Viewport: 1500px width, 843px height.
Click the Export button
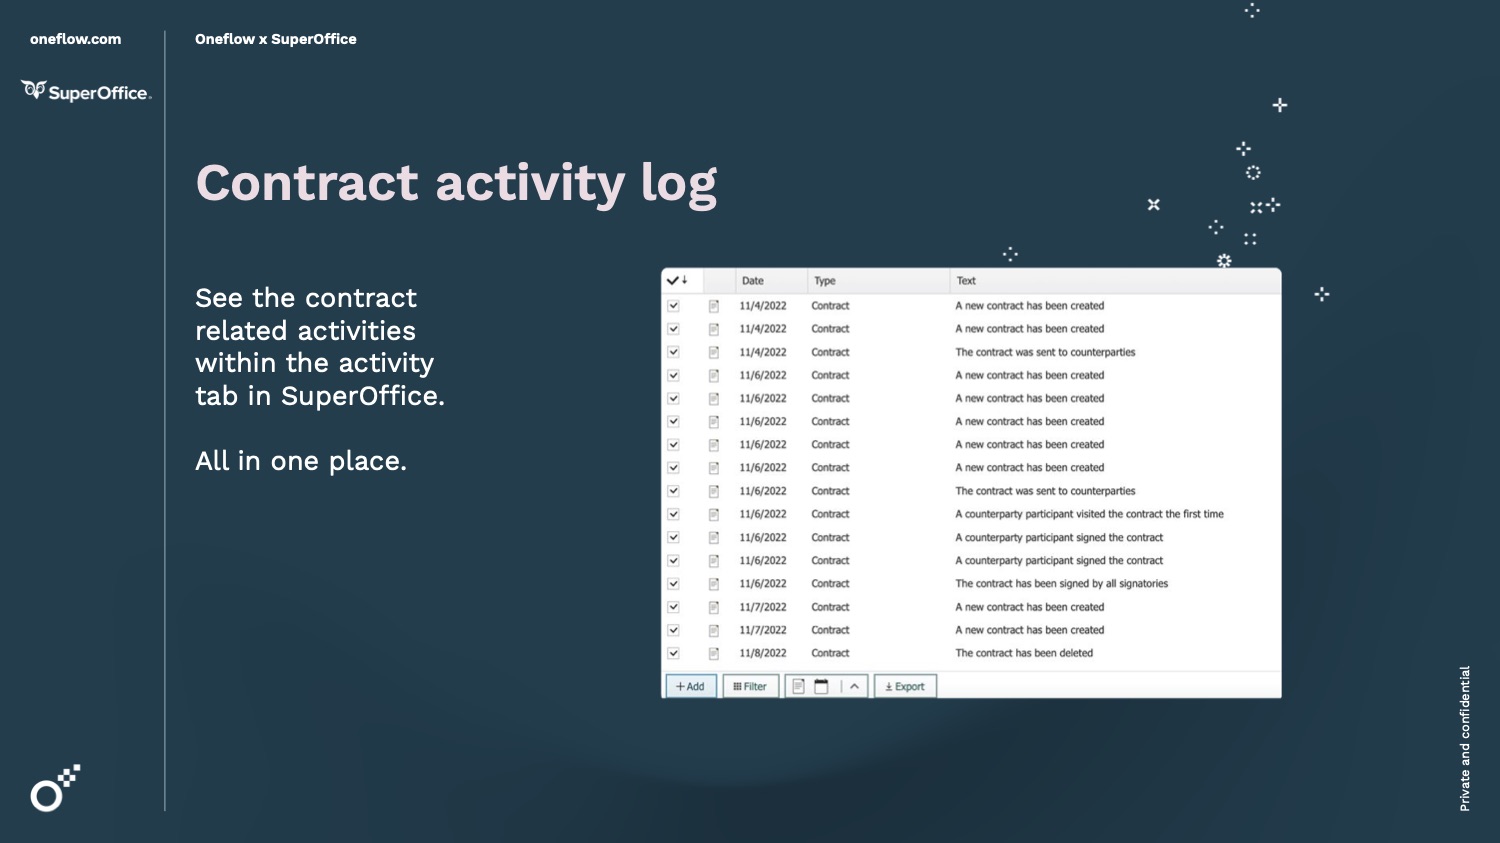tap(905, 687)
